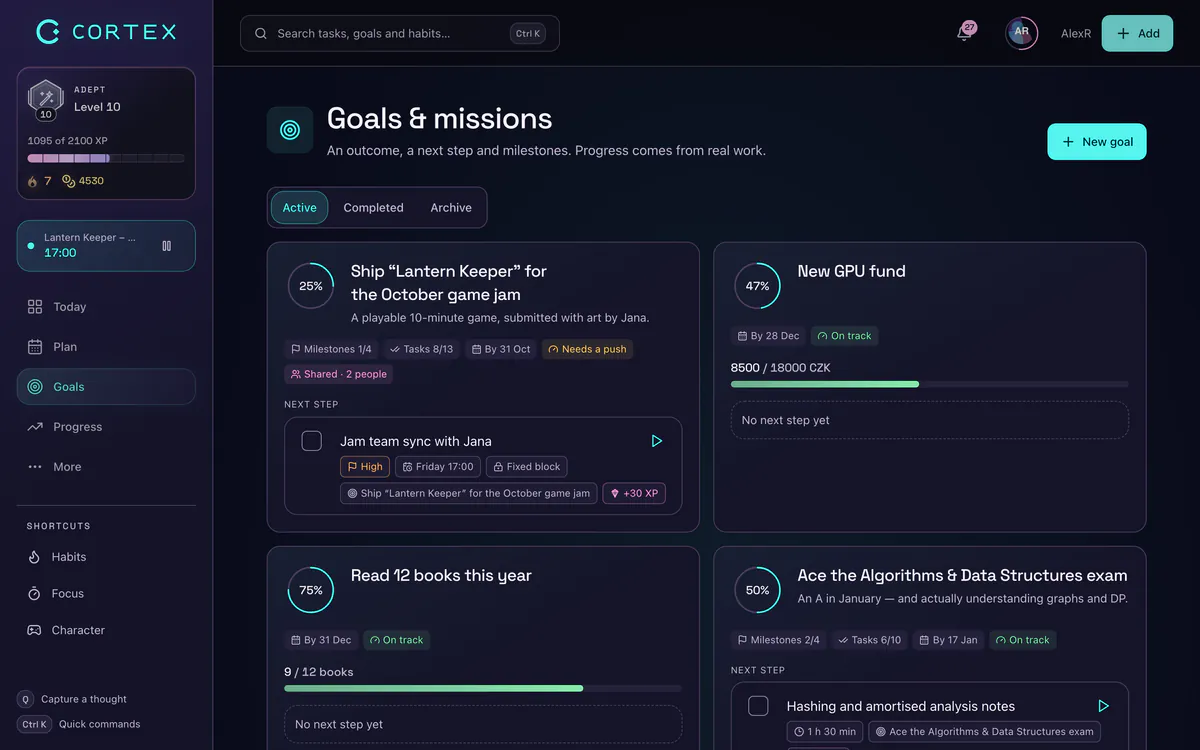Click No next step yet in Read 12 books

(483, 724)
